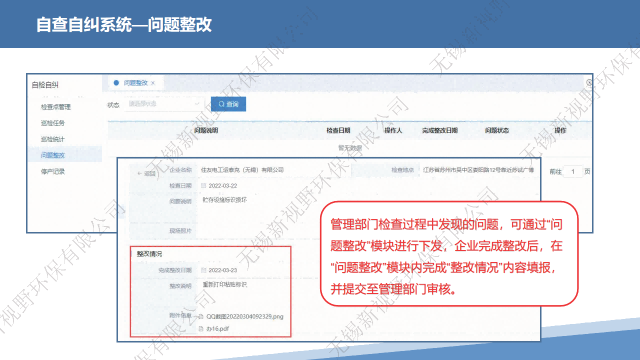Image resolution: width=640 pixels, height=360 pixels.
Task: Open the 巡检任务 sidebar menu item
Action: [x=53, y=123]
